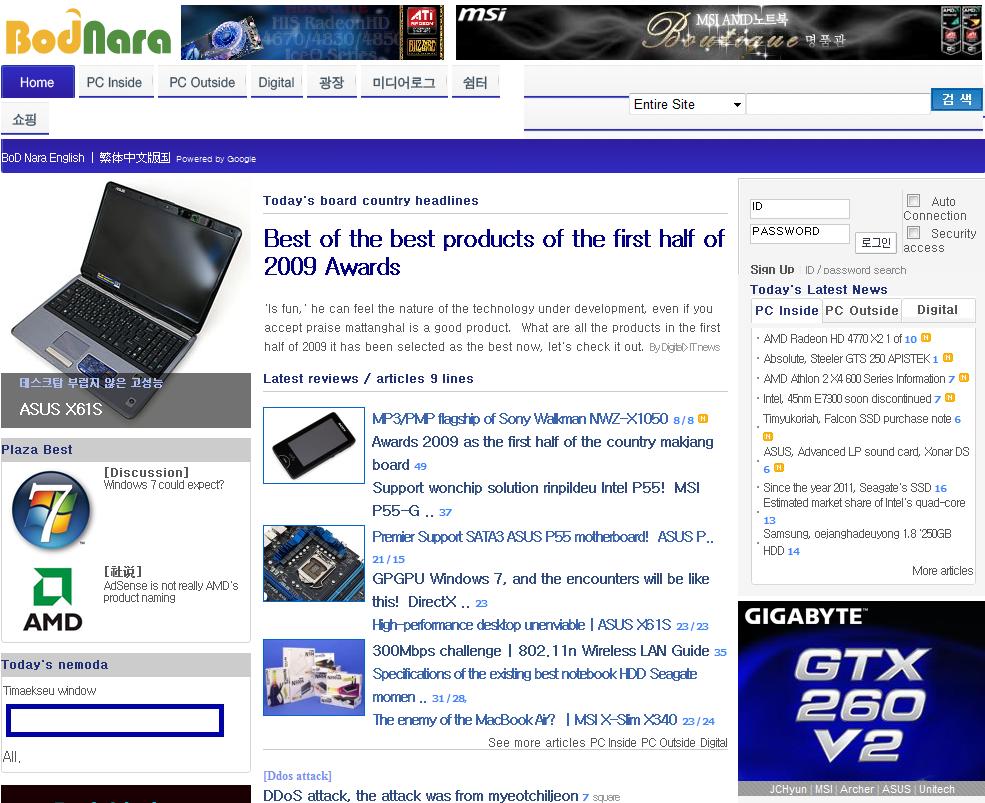Enable the Auto Connection checkbox
The height and width of the screenshot is (803, 985).
click(x=913, y=200)
